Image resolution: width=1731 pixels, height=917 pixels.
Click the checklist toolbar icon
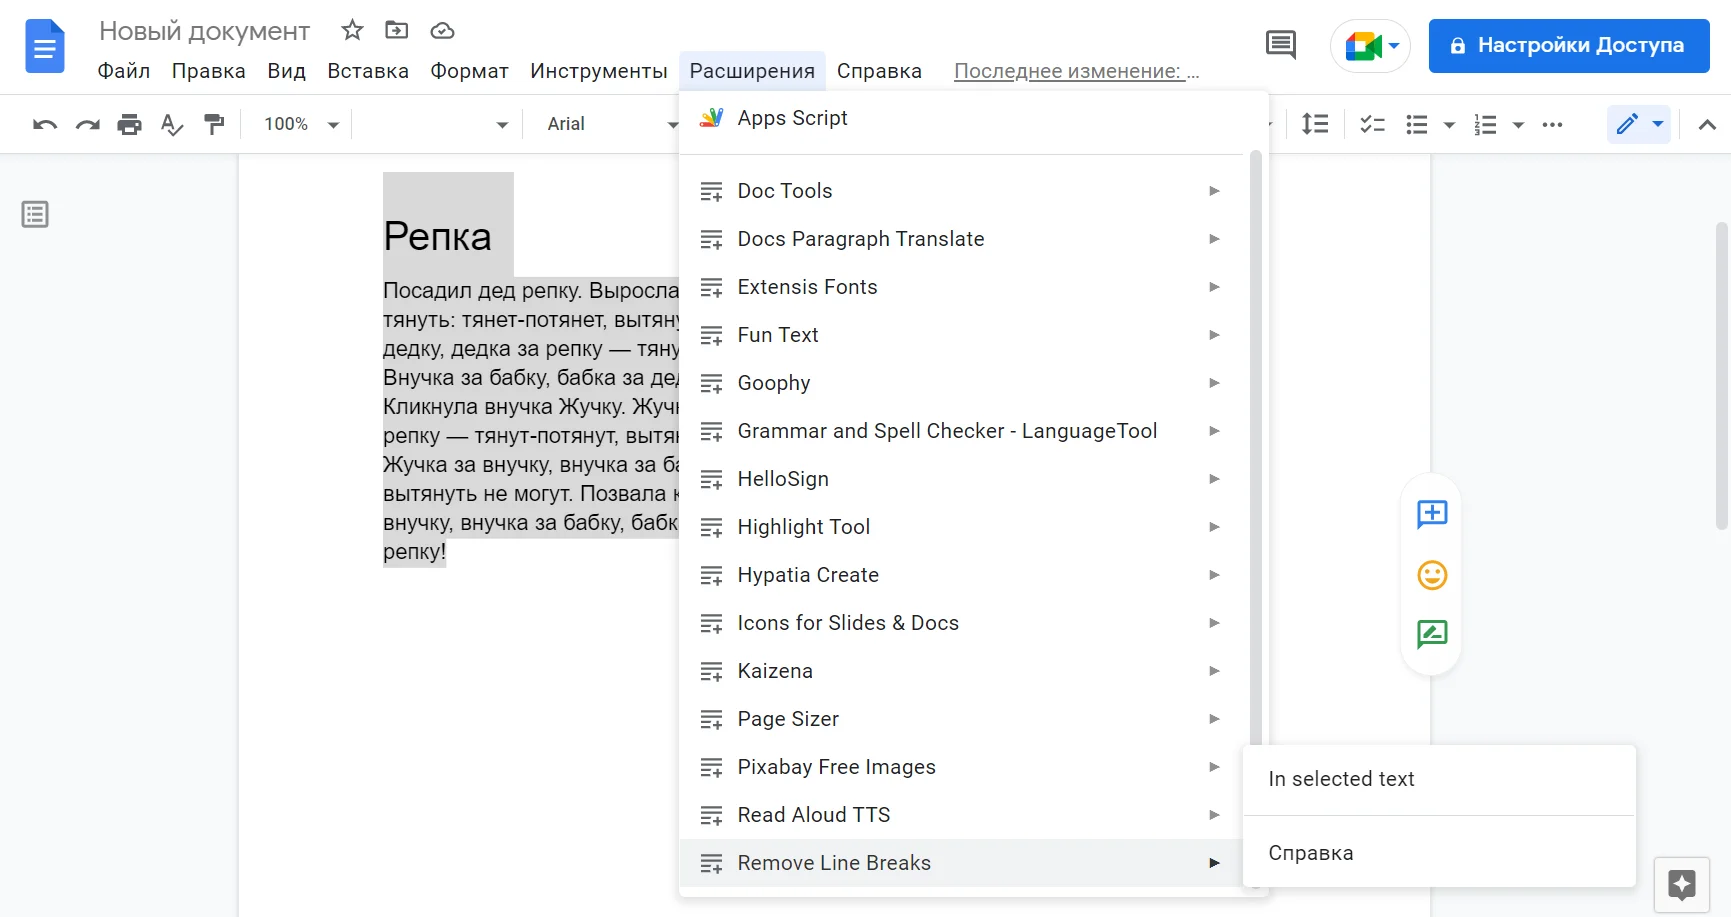click(1372, 124)
